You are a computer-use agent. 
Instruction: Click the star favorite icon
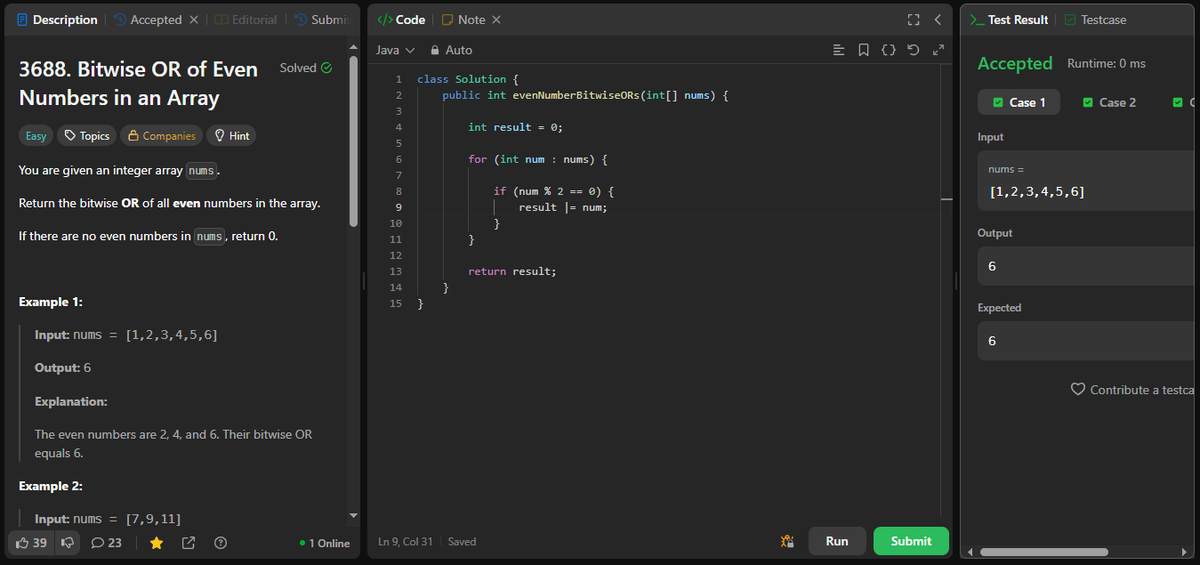pyautogui.click(x=157, y=543)
